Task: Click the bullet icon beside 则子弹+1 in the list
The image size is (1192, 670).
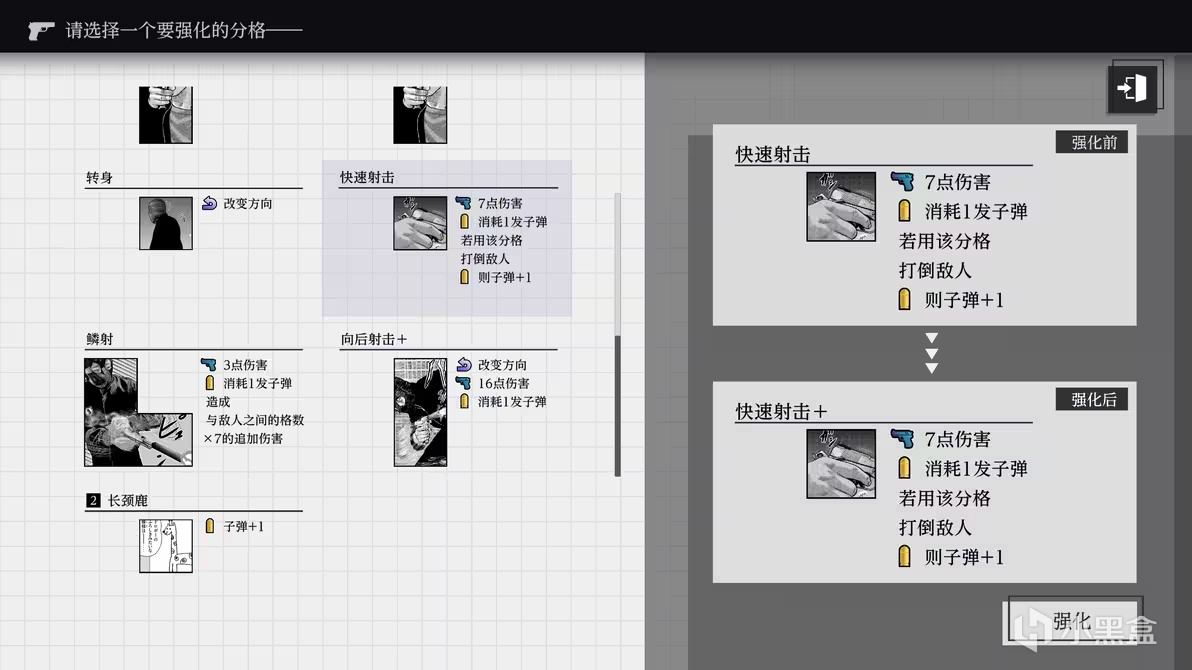Action: pyautogui.click(x=464, y=277)
